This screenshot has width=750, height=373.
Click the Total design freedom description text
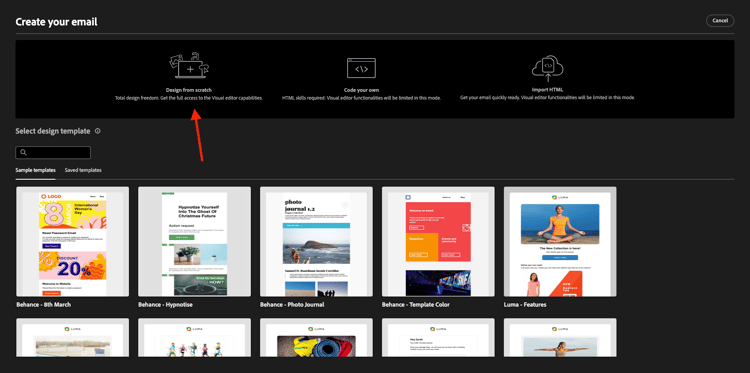pos(189,98)
